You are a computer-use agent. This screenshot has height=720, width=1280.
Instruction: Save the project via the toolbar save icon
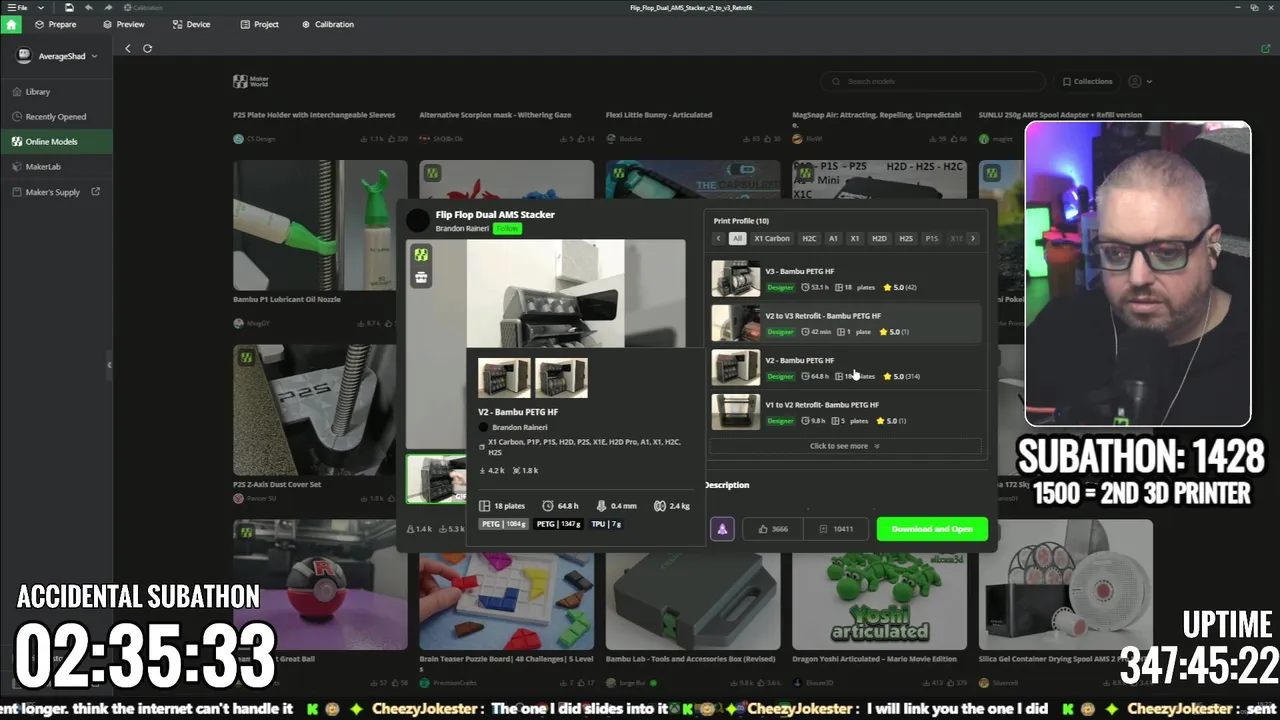pos(69,8)
